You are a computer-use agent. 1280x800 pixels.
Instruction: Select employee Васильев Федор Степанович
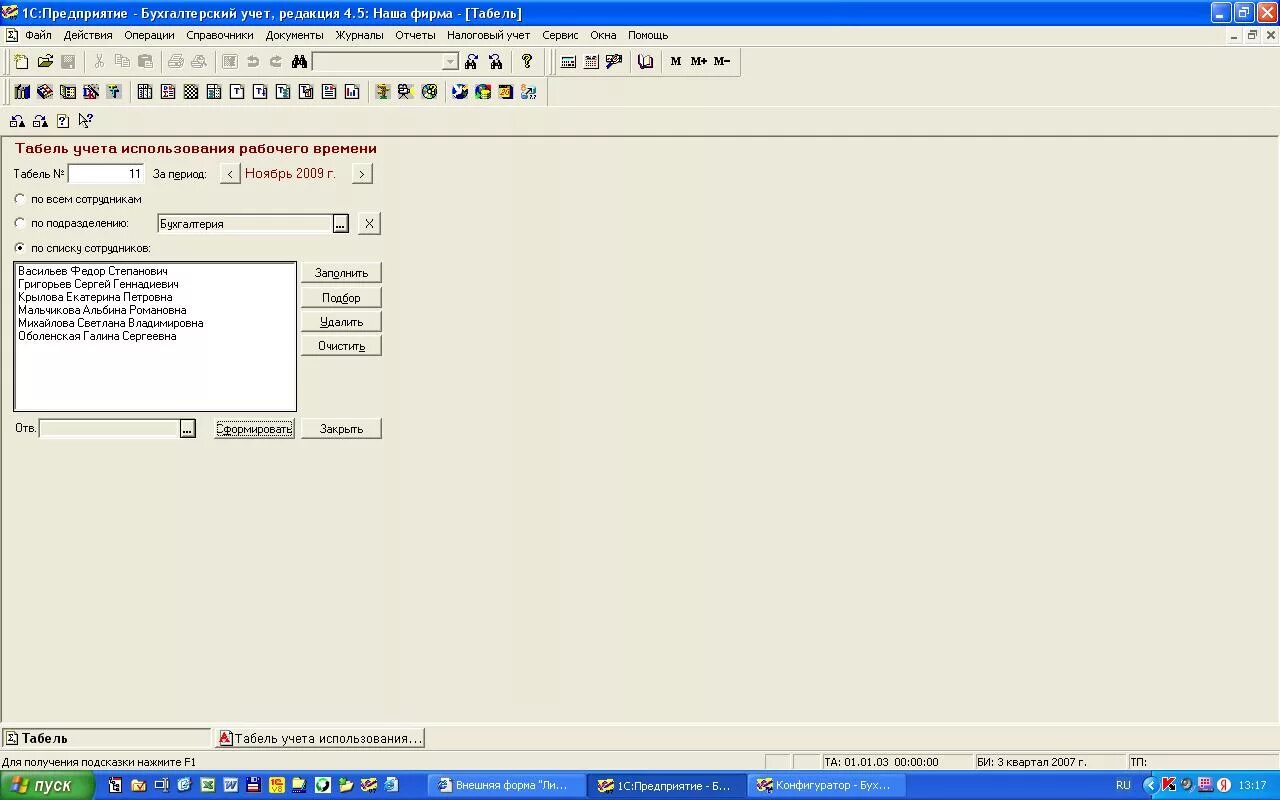pos(93,271)
